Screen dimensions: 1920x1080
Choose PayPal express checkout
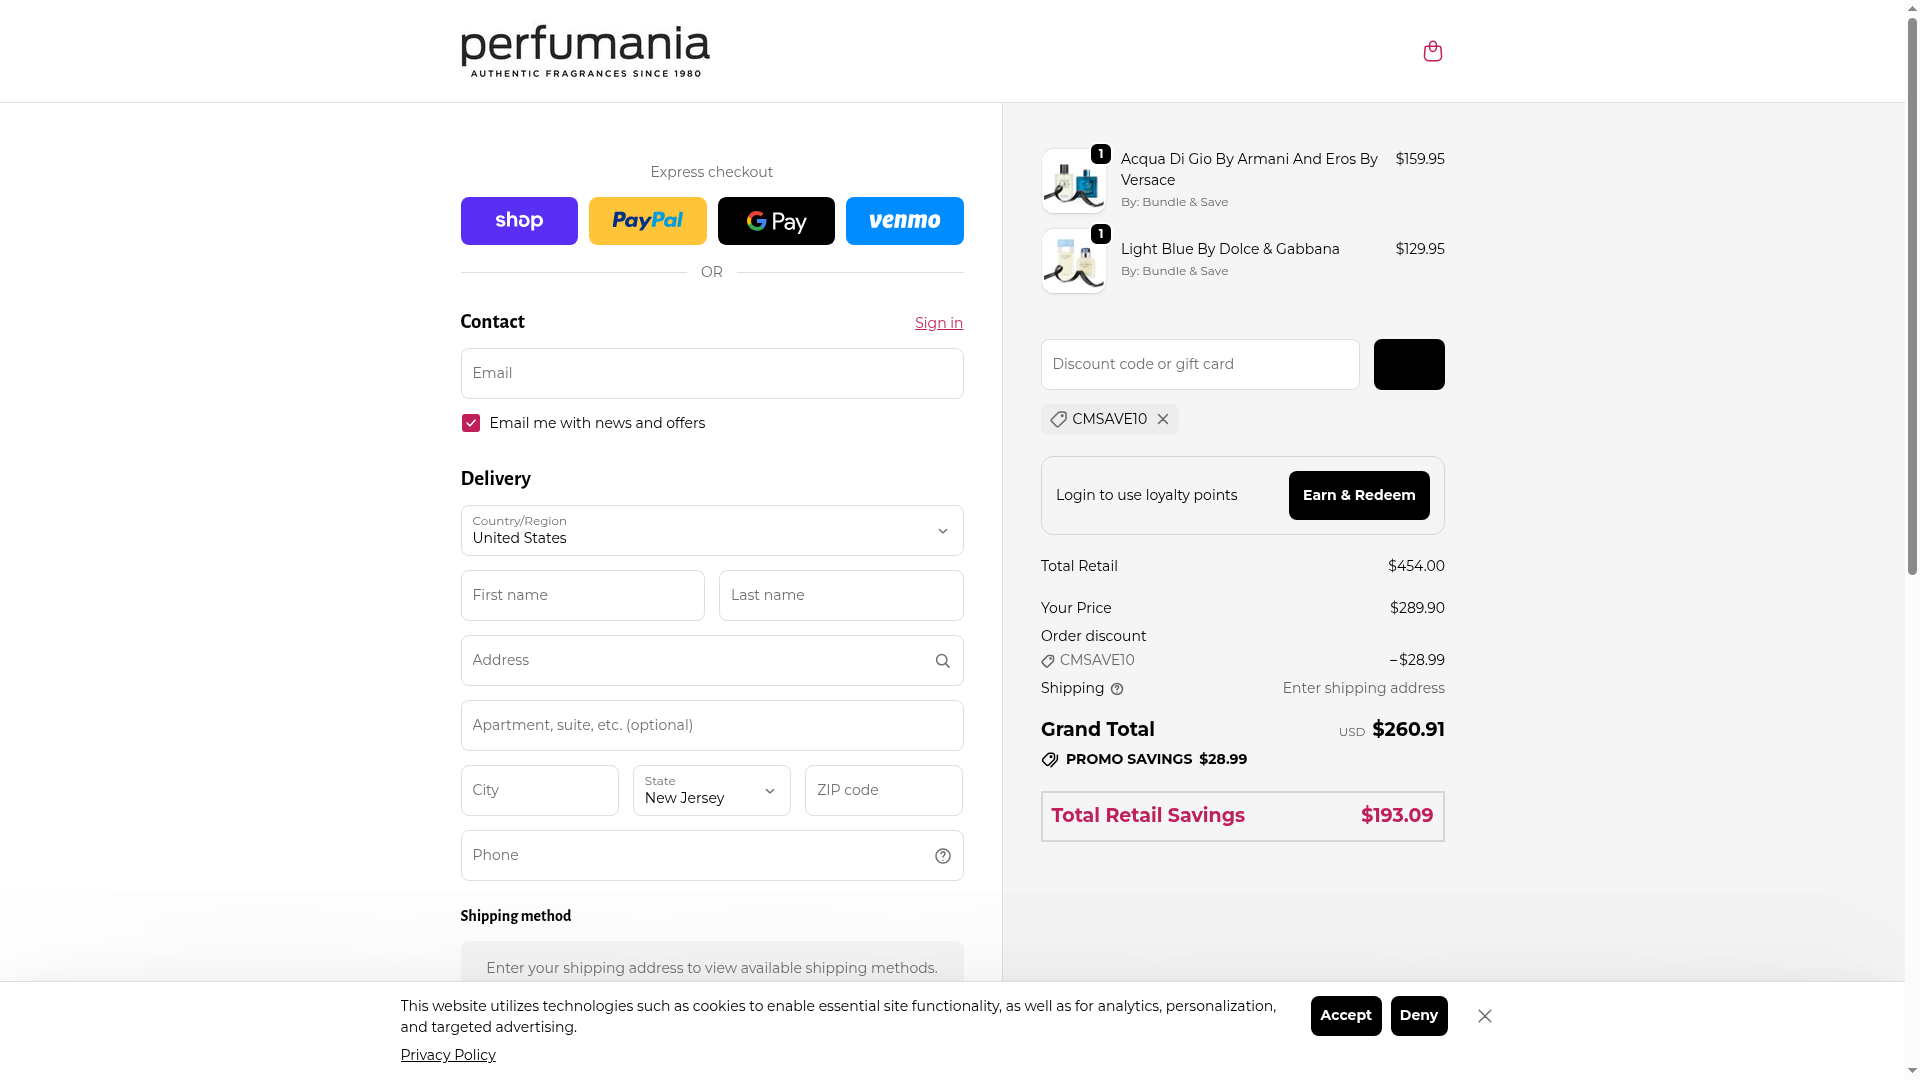pos(647,221)
